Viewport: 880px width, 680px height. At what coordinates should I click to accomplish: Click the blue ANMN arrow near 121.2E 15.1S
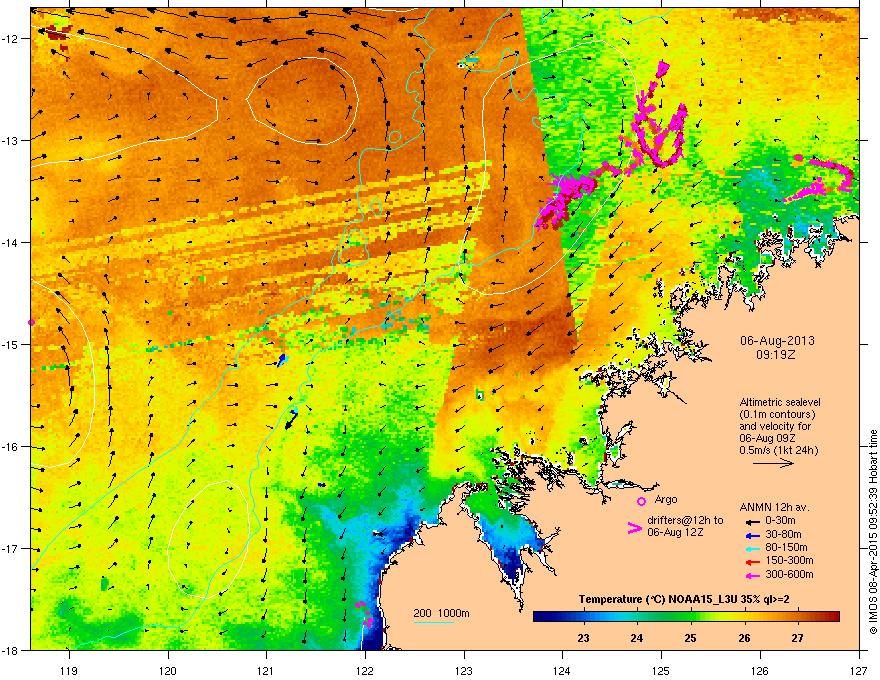click(x=282, y=360)
